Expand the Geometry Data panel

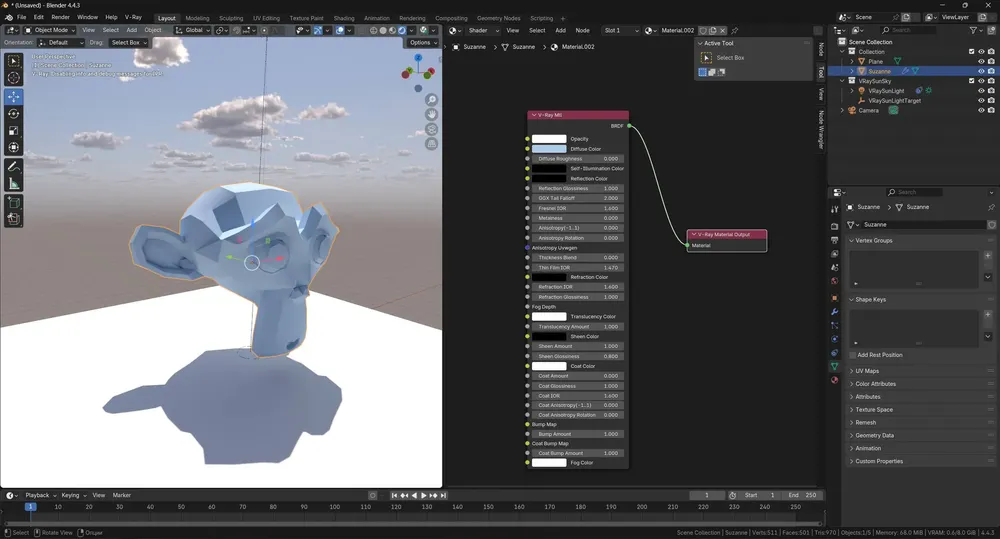click(x=874, y=435)
